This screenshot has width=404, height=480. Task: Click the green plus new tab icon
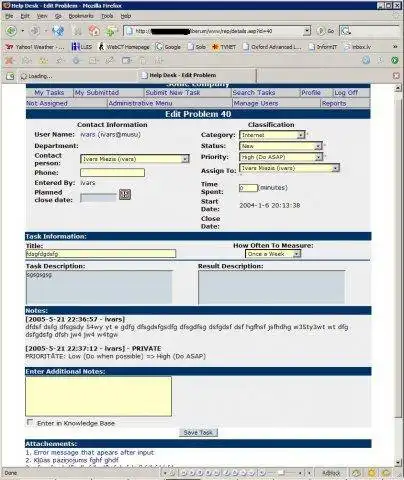tap(111, 31)
